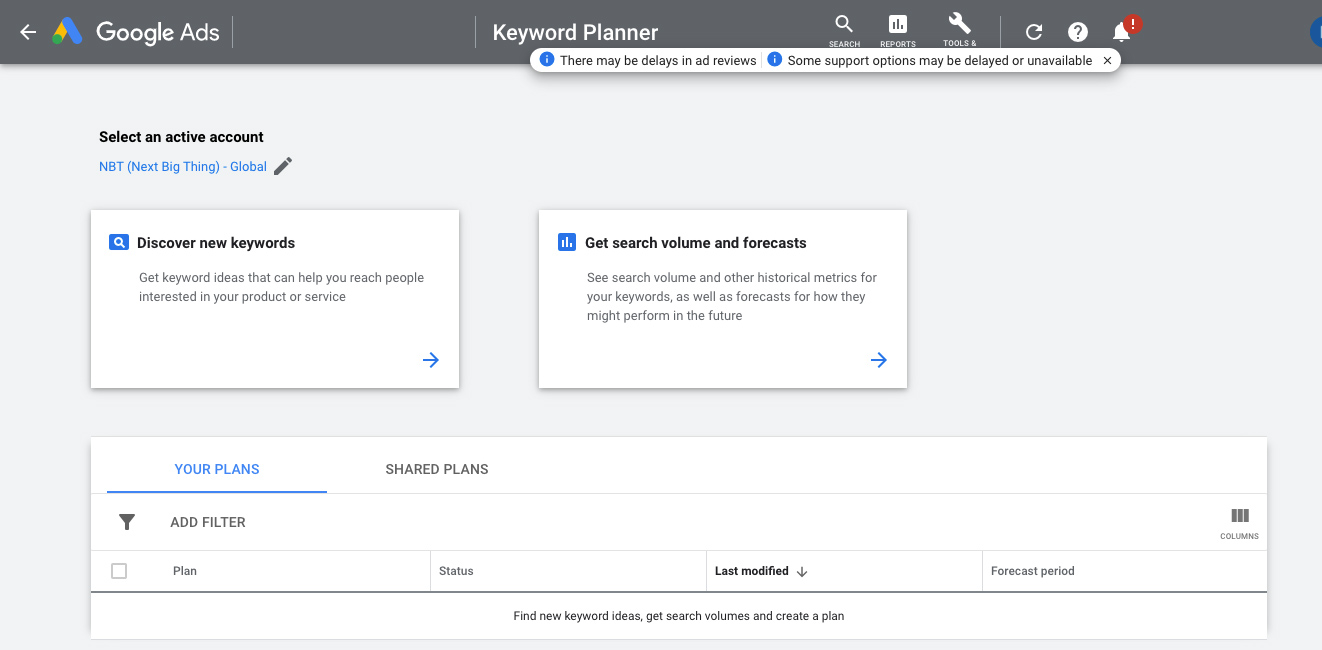1322x650 pixels.
Task: Open Tools & Settings wrench icon
Action: tap(959, 30)
